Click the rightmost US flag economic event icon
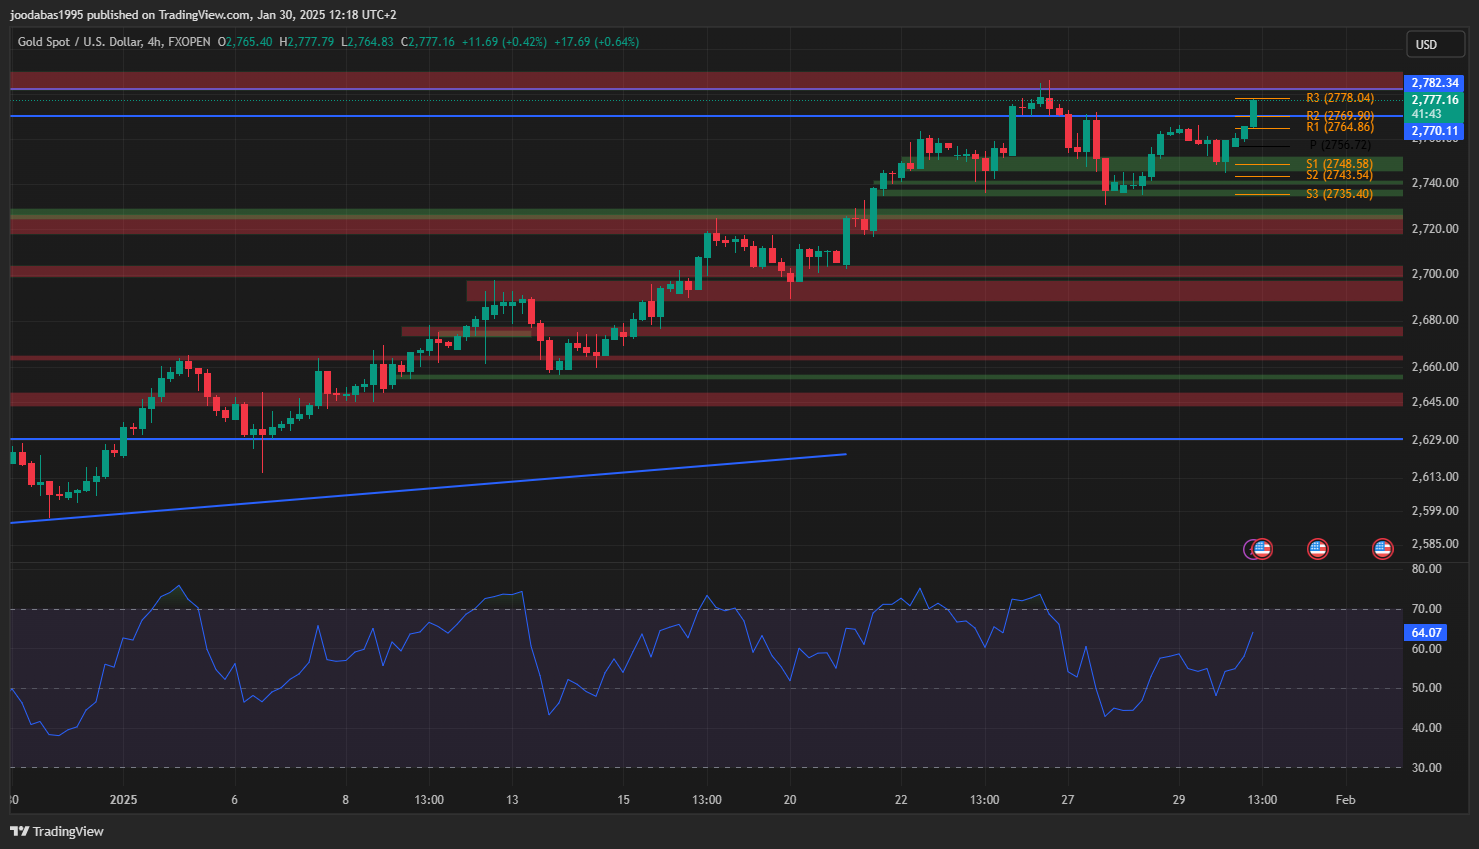The height and width of the screenshot is (849, 1479). click(x=1382, y=549)
